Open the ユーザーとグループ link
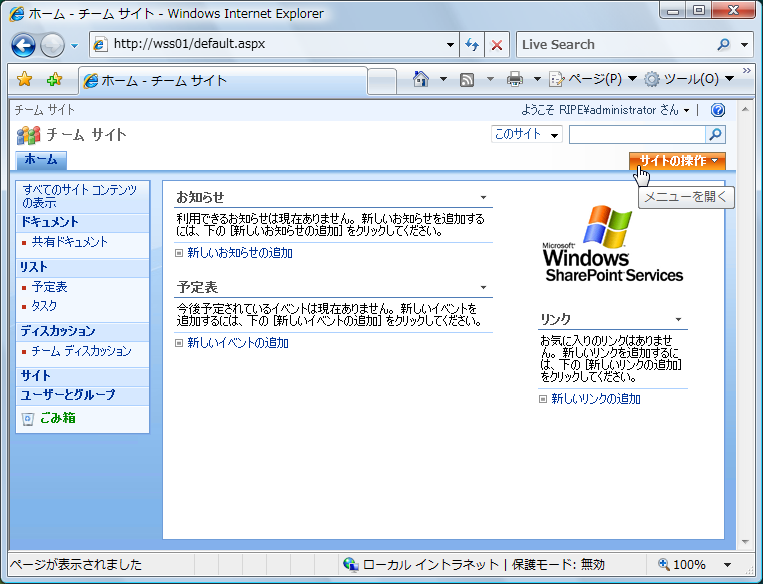Image resolution: width=763 pixels, height=584 pixels. (x=68, y=395)
